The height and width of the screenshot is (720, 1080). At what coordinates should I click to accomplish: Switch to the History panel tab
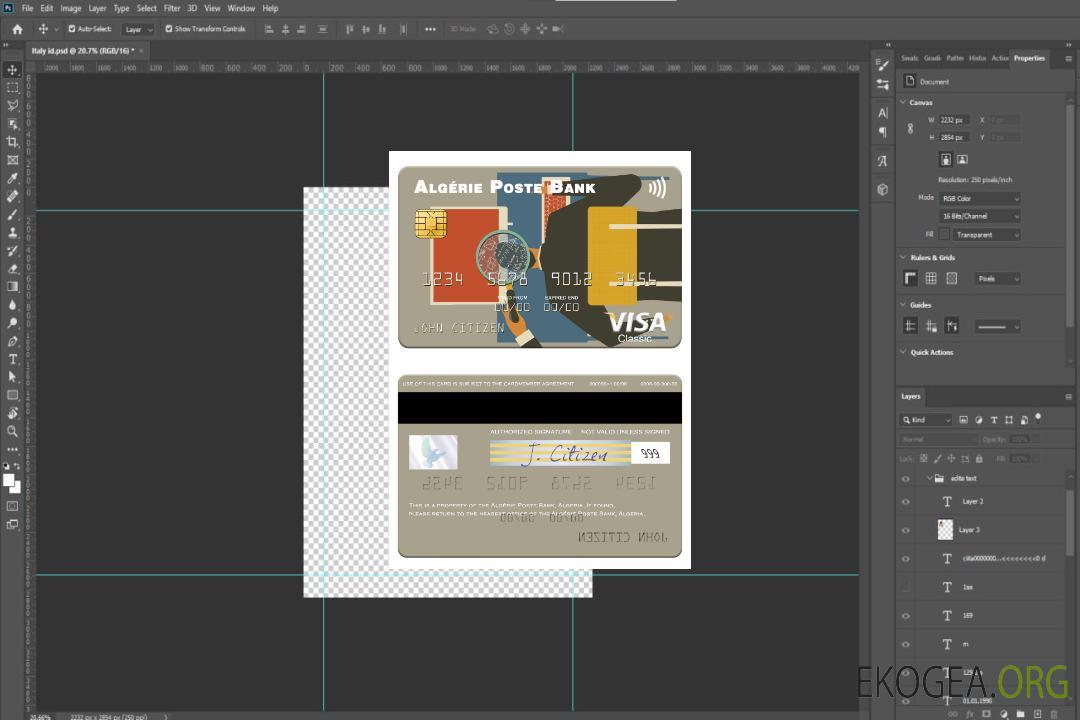pos(977,58)
